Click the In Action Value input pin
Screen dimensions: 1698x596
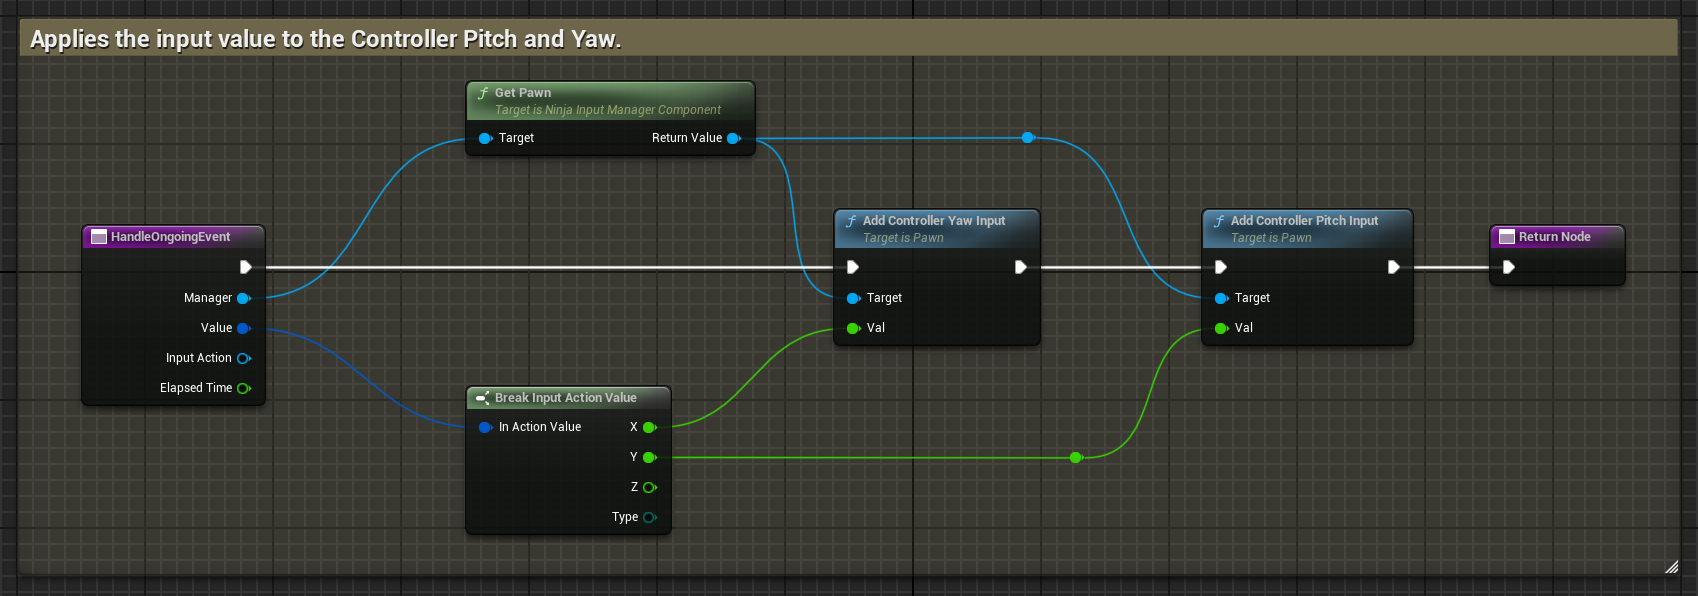pos(485,427)
